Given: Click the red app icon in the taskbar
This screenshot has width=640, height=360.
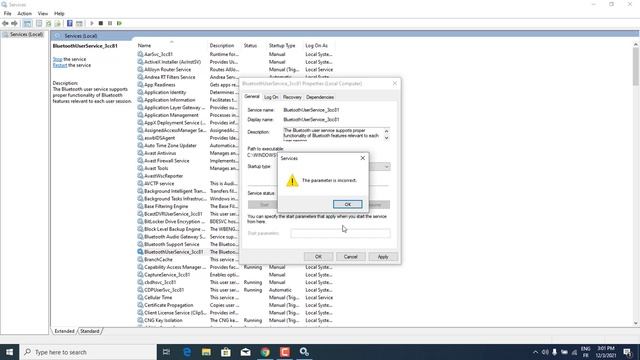Looking at the screenshot, I should (x=285, y=352).
